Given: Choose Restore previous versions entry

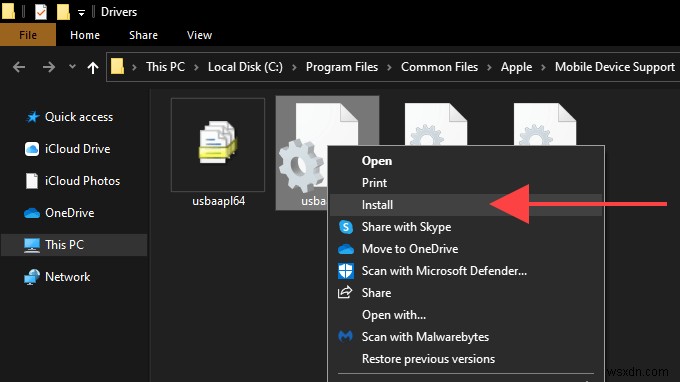Looking at the screenshot, I should pos(466,359).
